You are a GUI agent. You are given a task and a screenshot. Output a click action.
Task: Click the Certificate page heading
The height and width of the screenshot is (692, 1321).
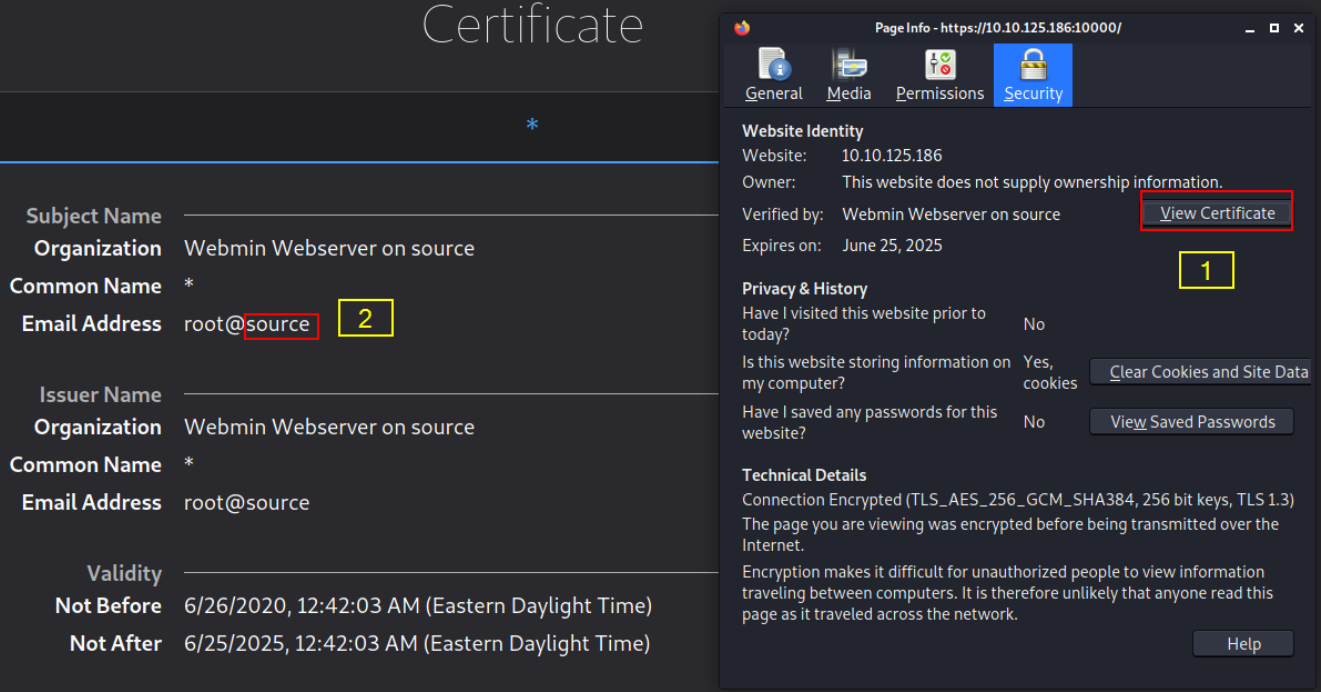[x=532, y=25]
